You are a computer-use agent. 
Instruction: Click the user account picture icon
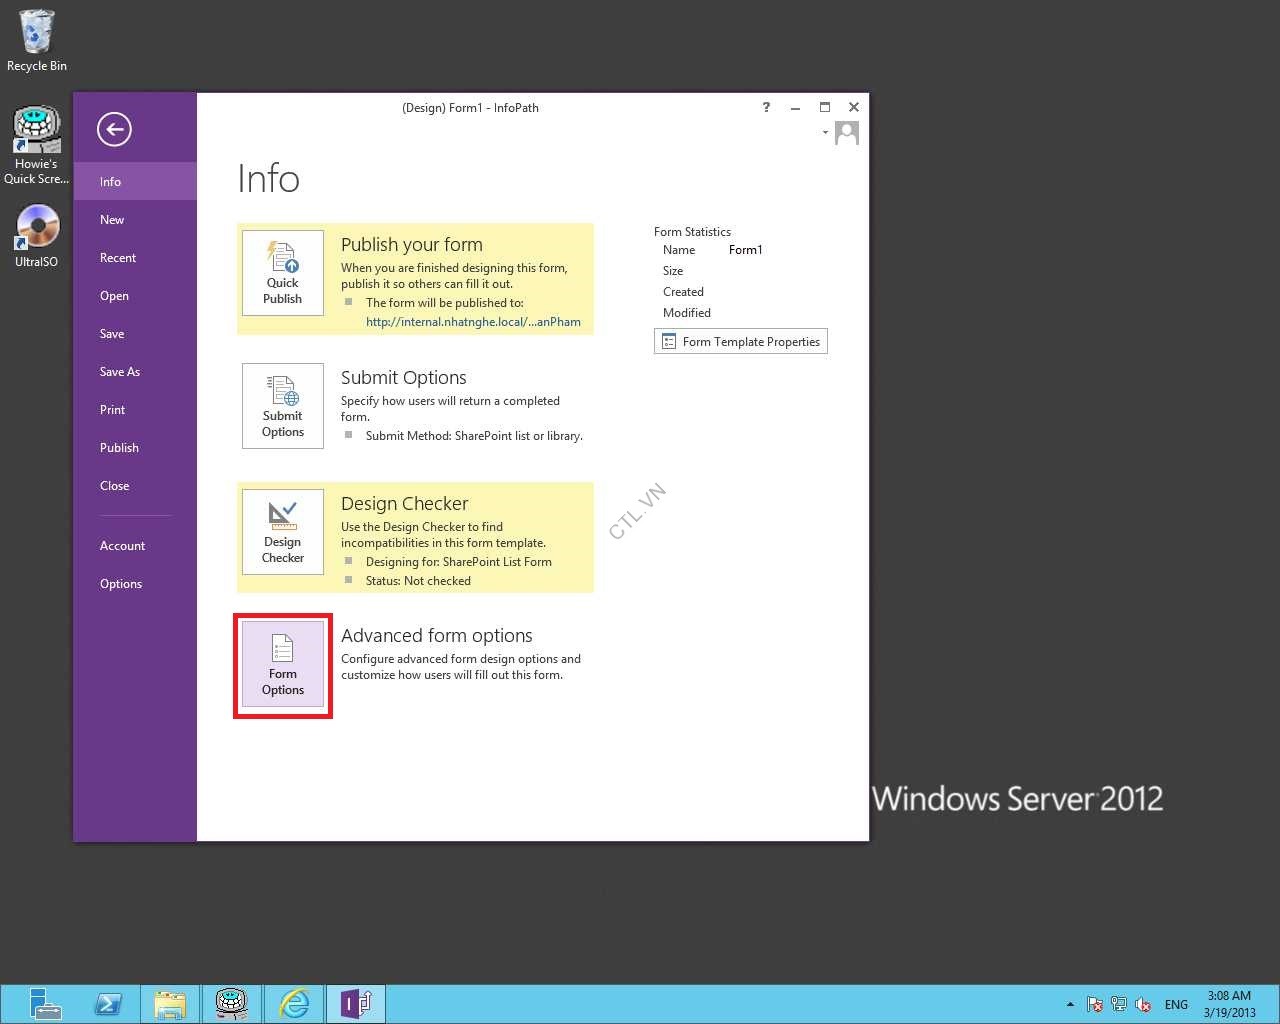point(847,133)
